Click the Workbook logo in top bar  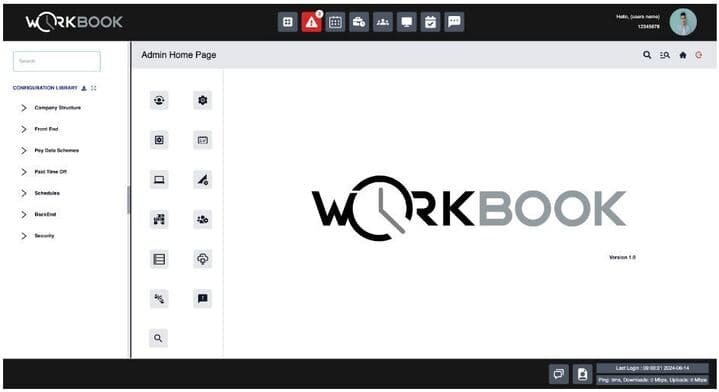[74, 22]
